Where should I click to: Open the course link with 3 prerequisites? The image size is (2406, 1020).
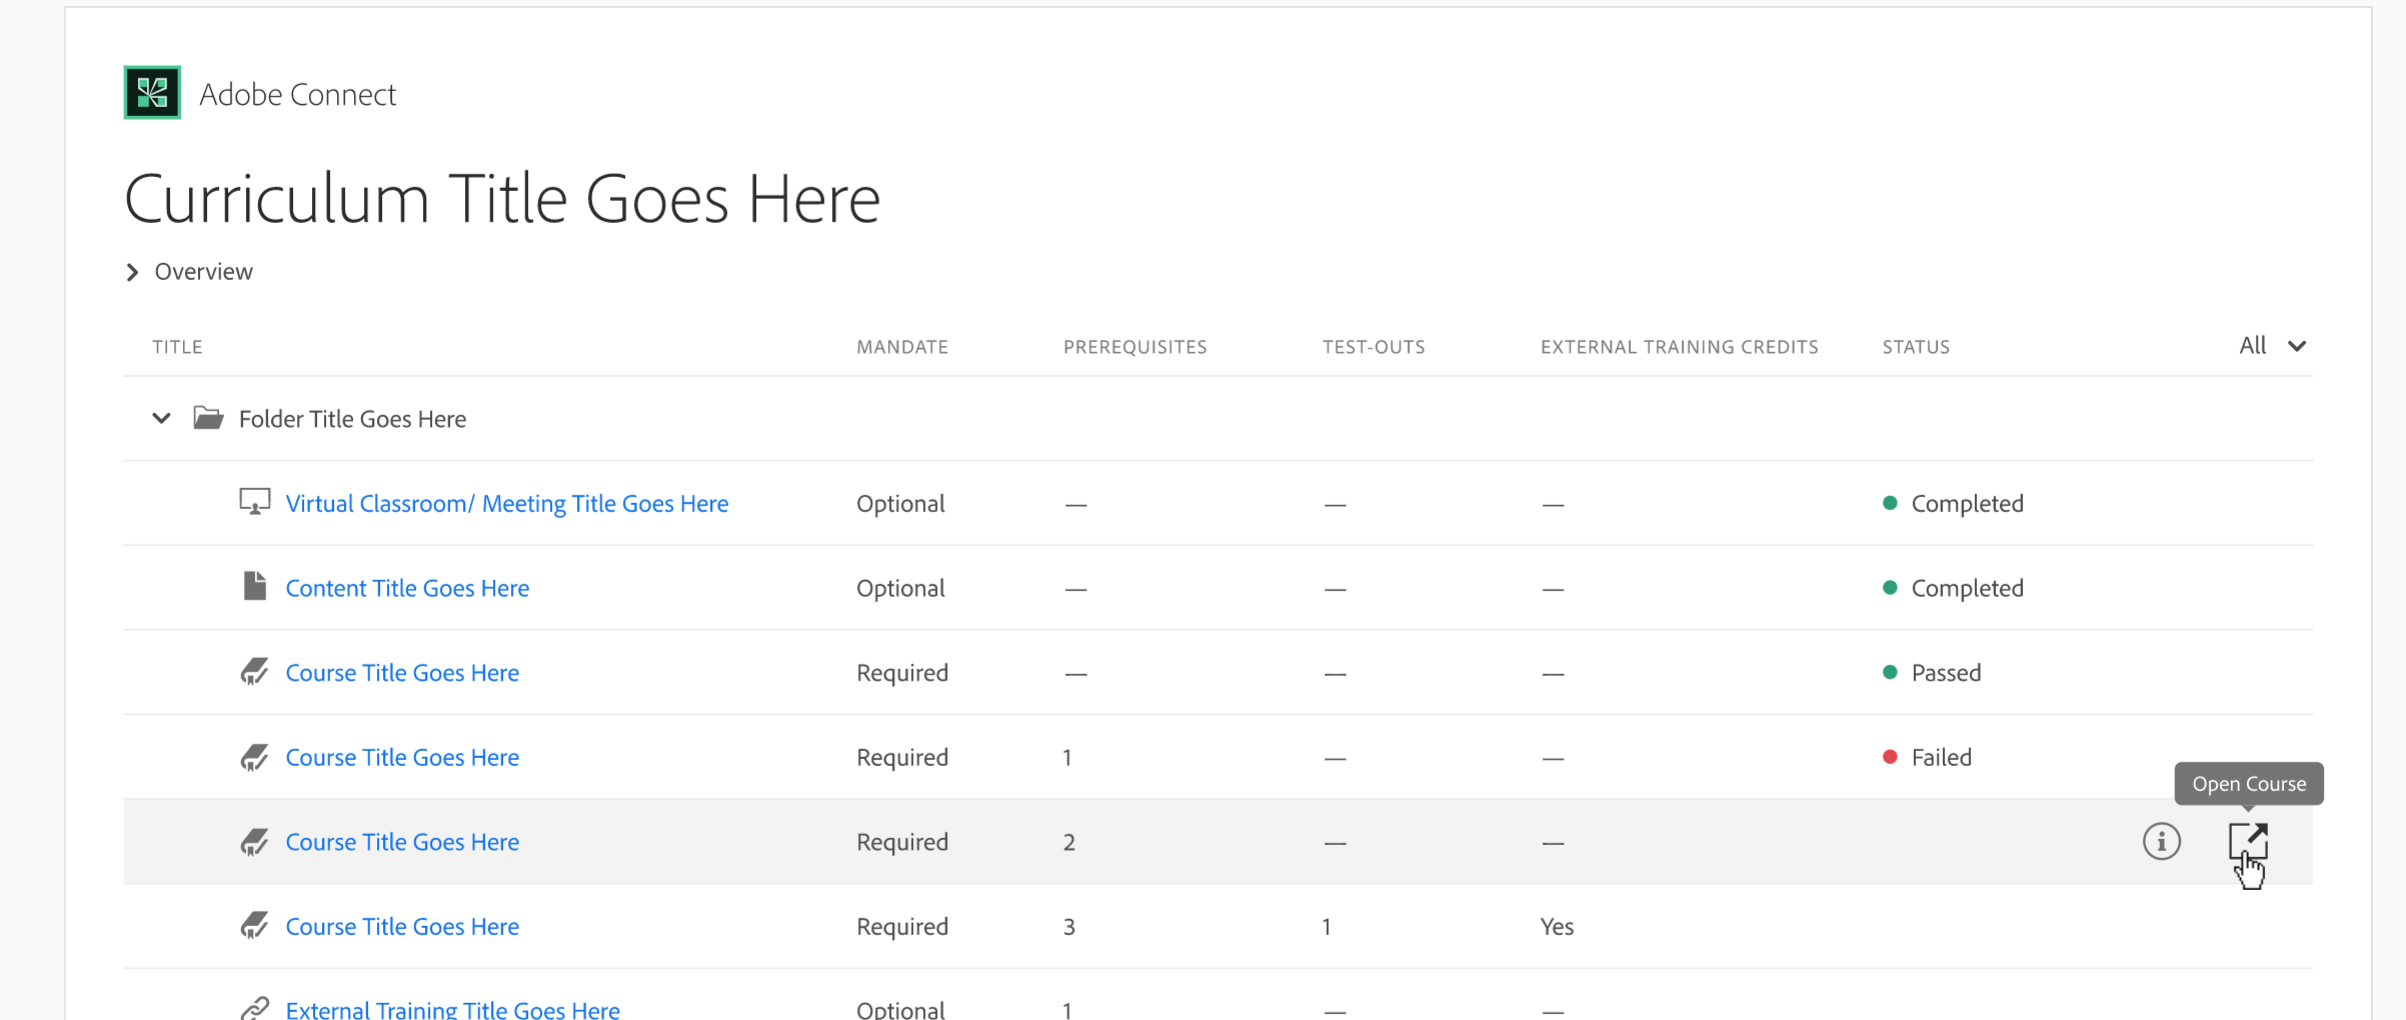[402, 927]
